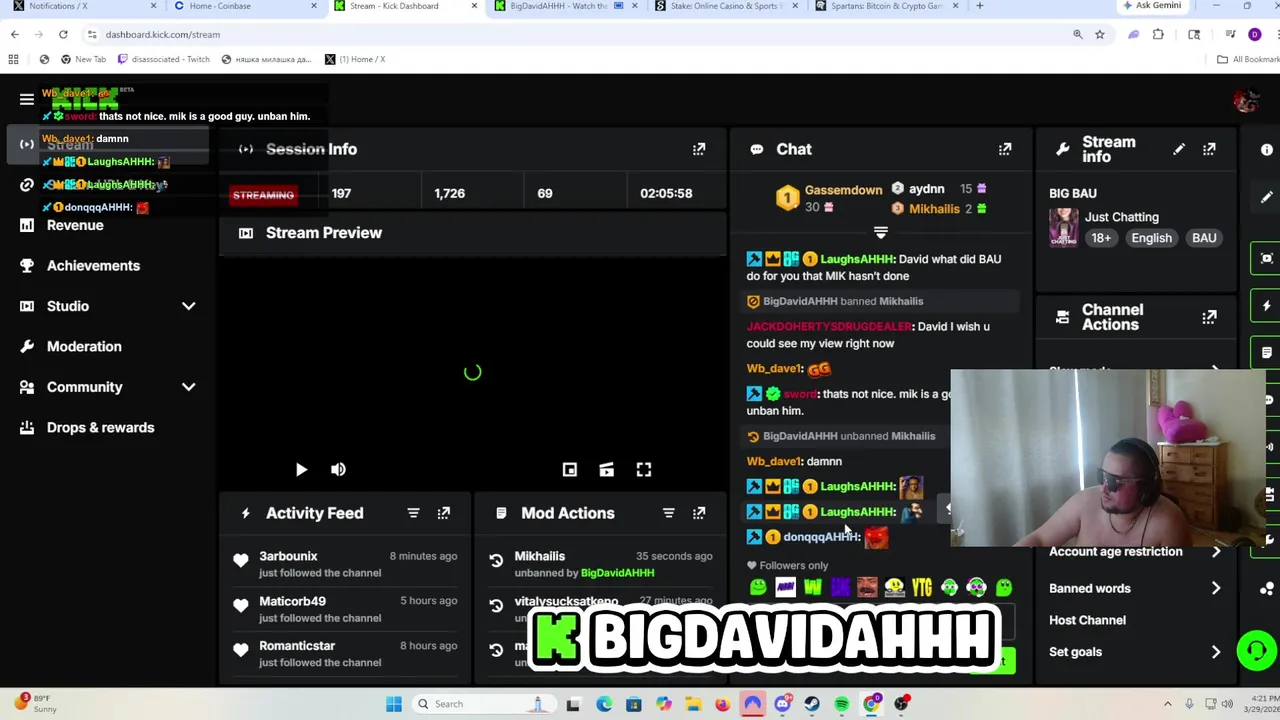This screenshot has width=1280, height=720.
Task: Mute the stream preview volume
Action: 338,469
